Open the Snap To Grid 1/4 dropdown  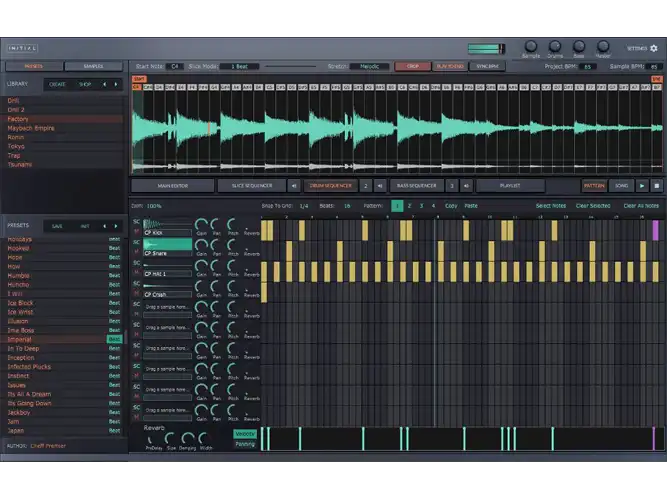[304, 206]
